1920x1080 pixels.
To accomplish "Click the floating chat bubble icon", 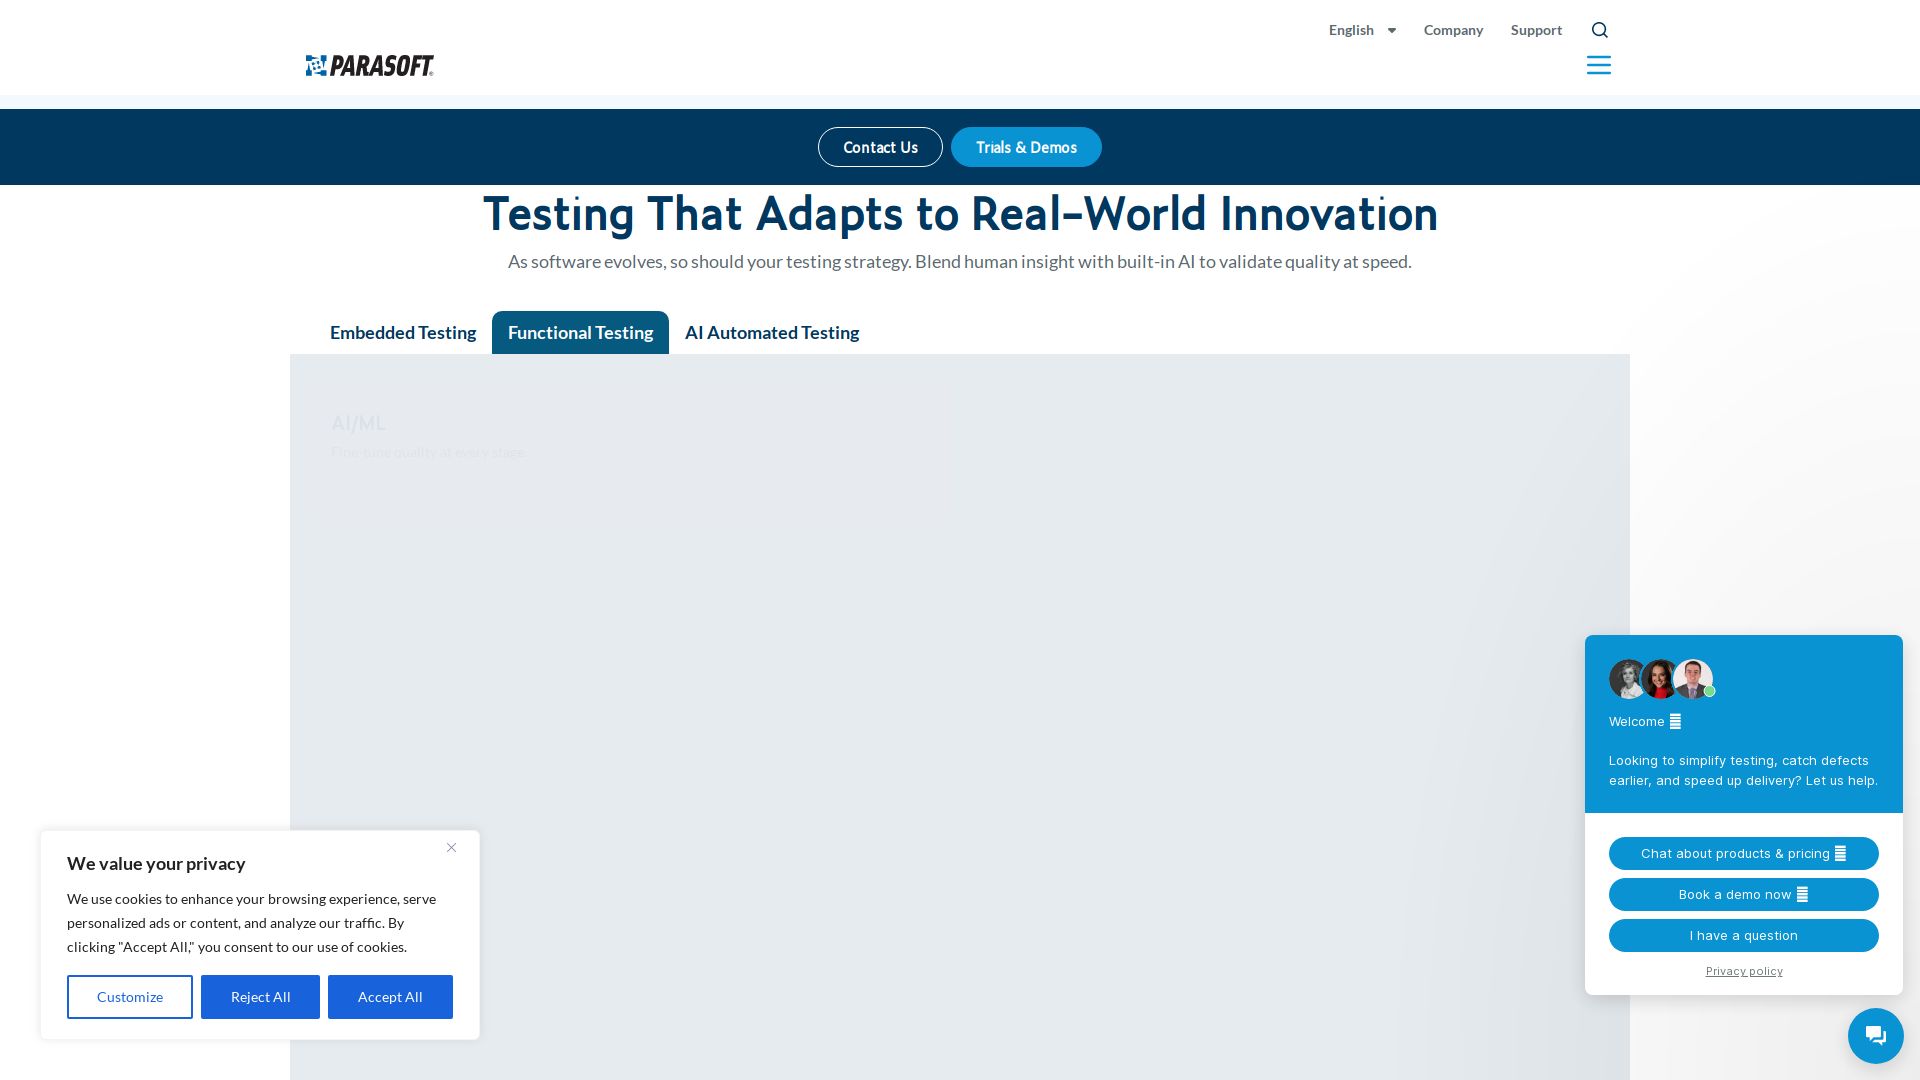I will coord(1875,1035).
